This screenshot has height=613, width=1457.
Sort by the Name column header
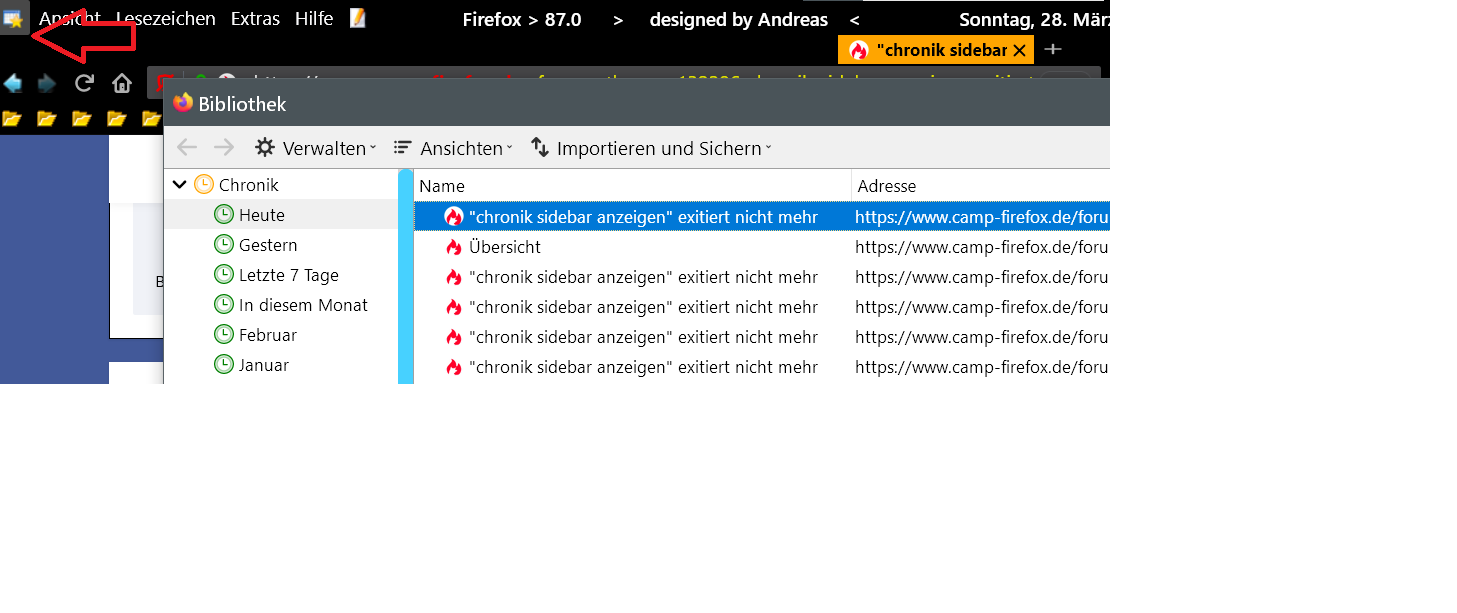point(632,186)
